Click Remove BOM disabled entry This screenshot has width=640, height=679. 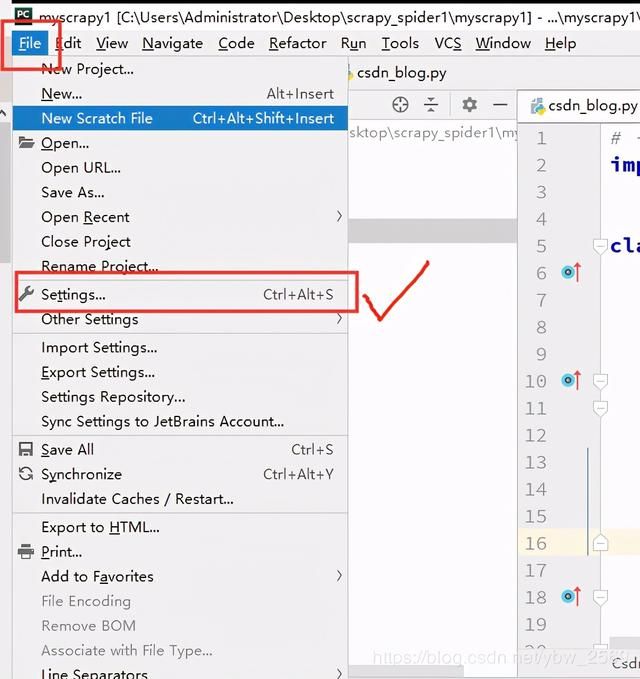tap(180, 626)
